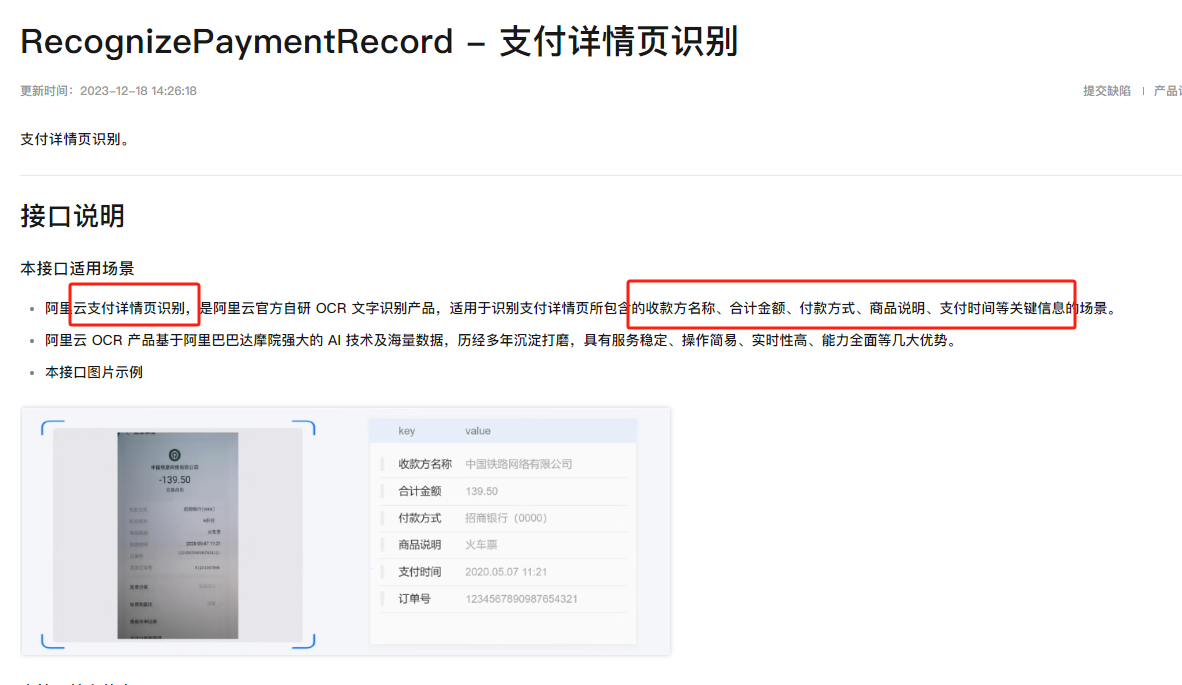Click the 支付详情页识别。 summary line

[78, 139]
